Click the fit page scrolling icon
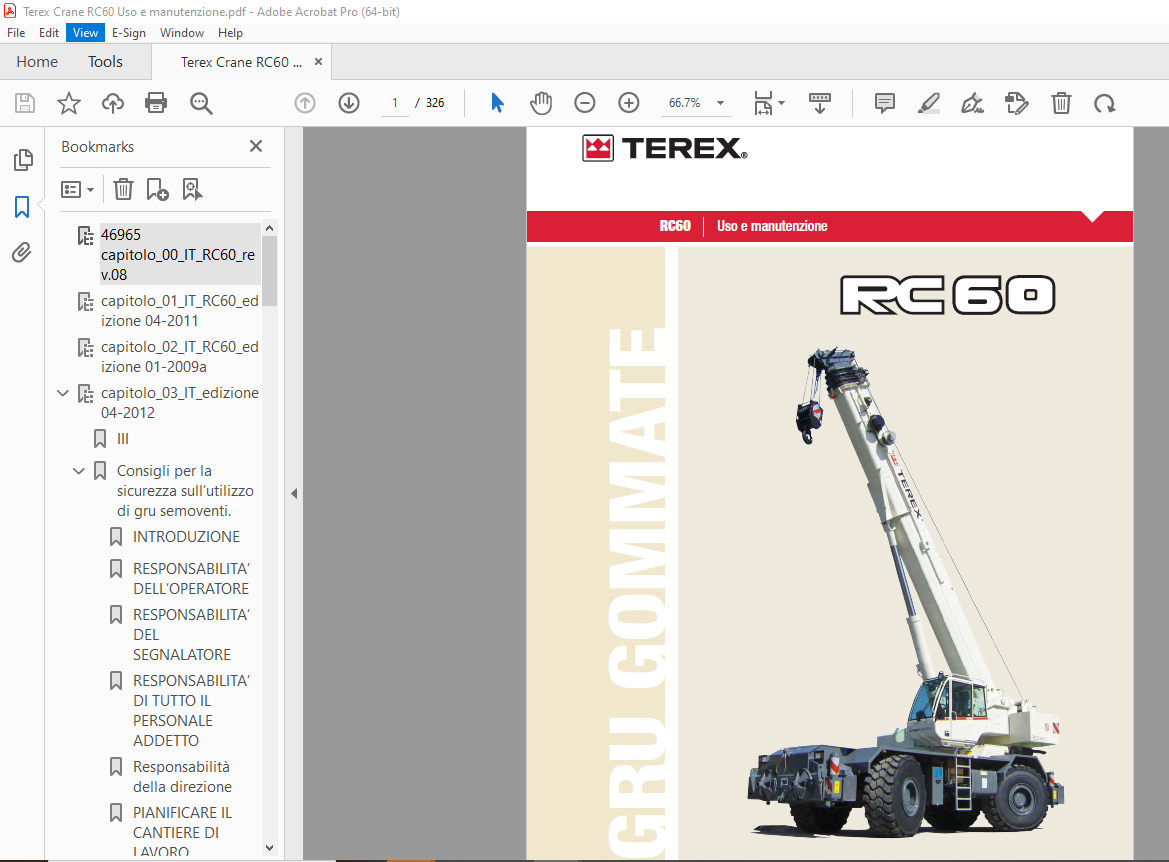This screenshot has height=862, width=1169. click(x=763, y=103)
